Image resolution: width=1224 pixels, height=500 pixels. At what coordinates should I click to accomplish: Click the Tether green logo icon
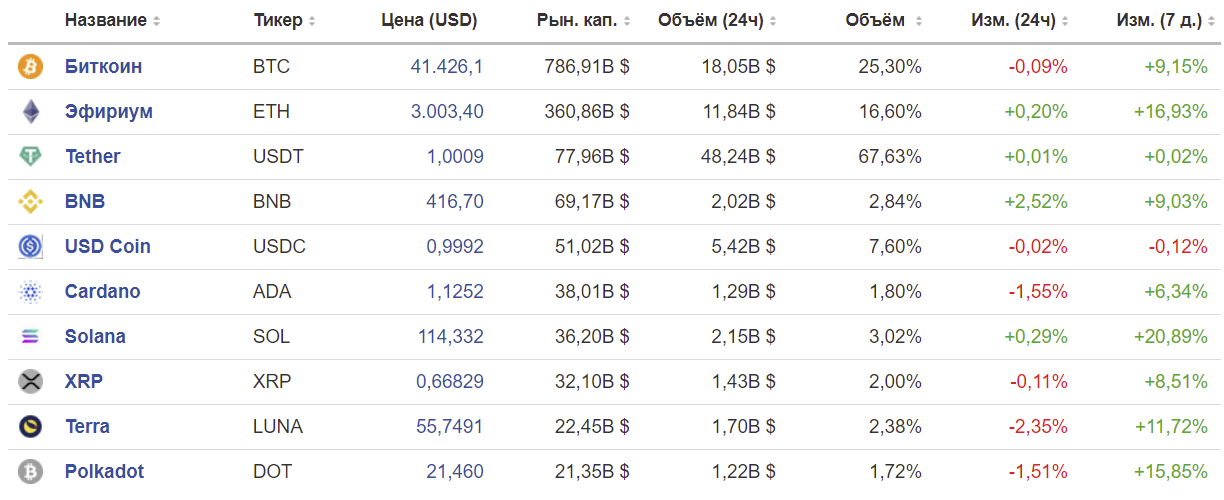tap(31, 157)
